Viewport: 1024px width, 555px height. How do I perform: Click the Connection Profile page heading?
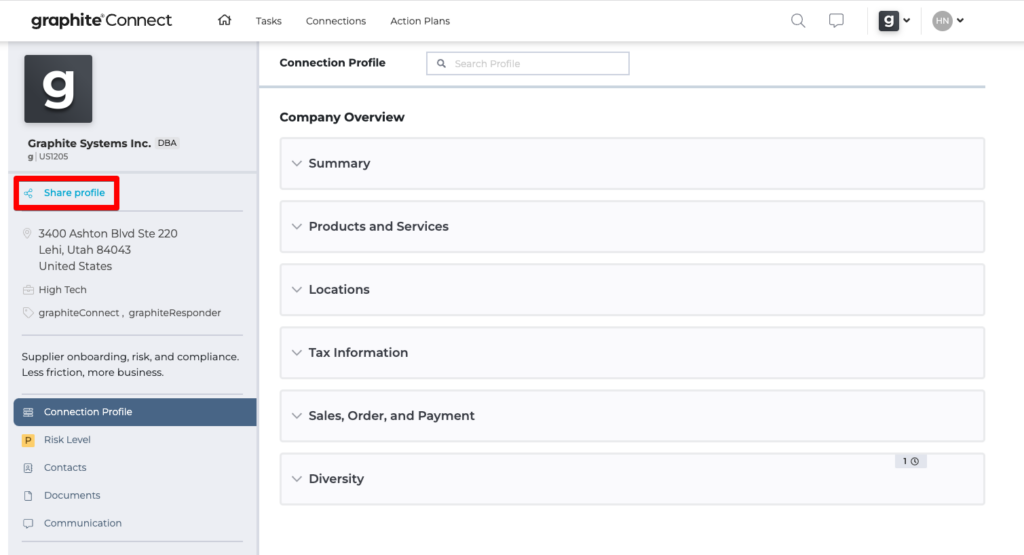point(332,63)
